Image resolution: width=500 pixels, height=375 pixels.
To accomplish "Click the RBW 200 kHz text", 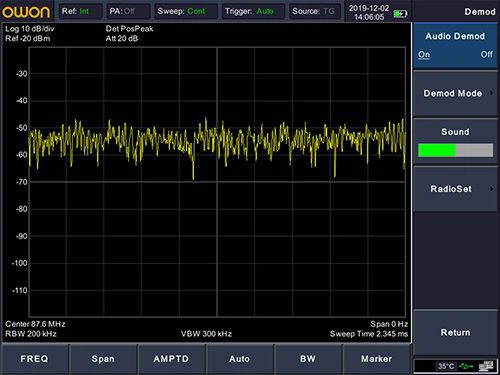I will click(31, 334).
